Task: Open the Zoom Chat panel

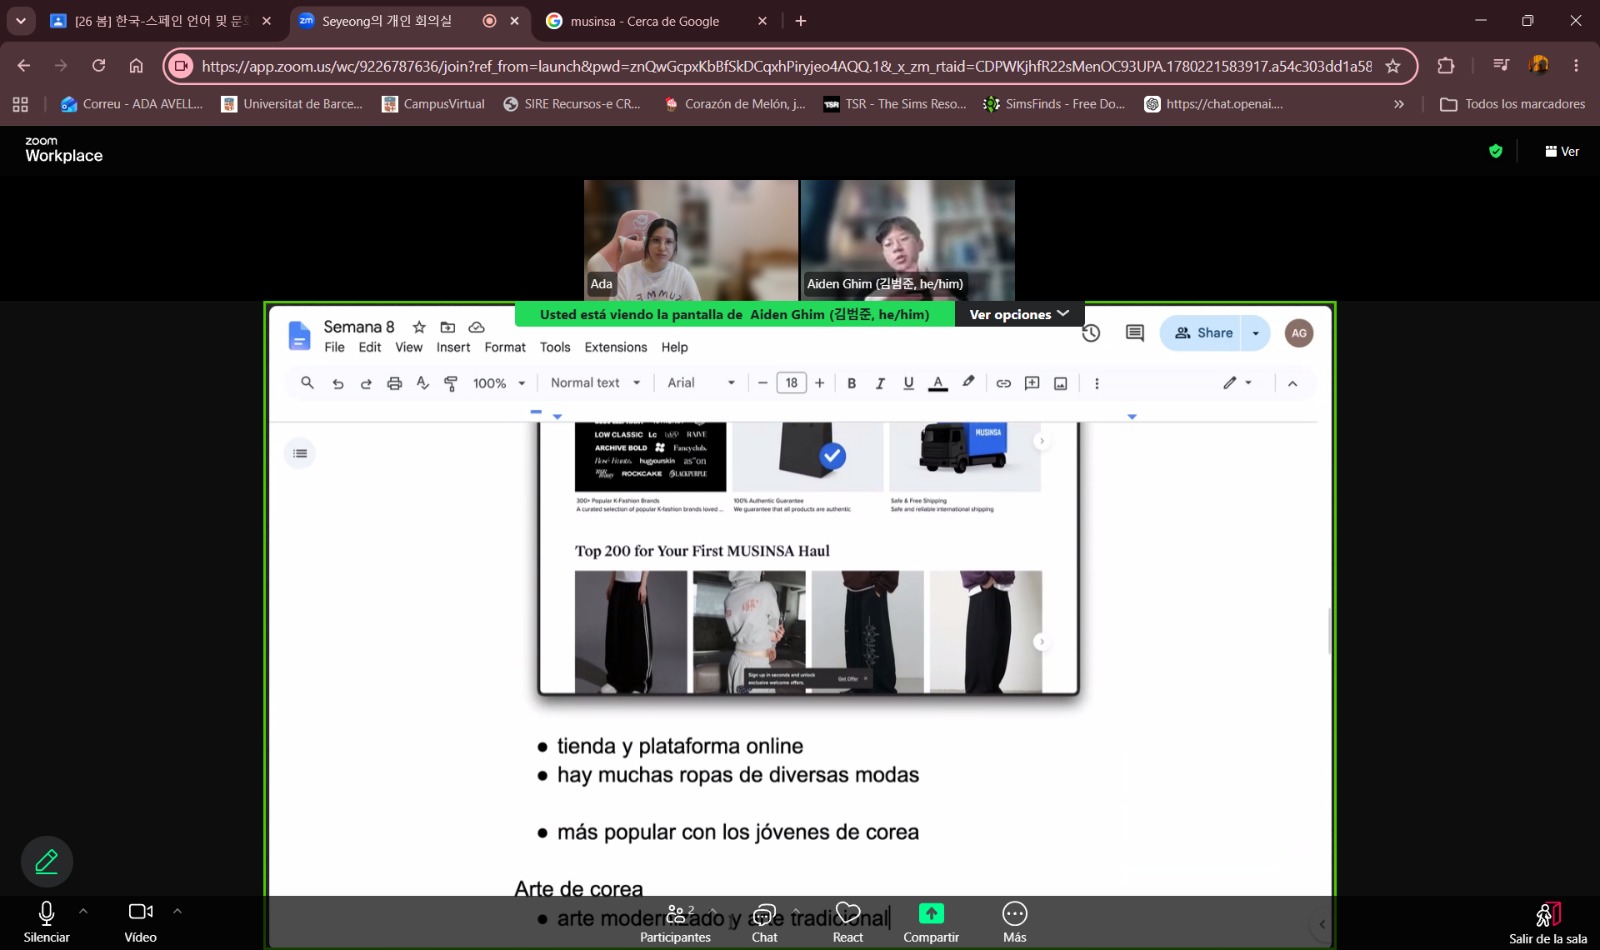Action: pos(765,922)
